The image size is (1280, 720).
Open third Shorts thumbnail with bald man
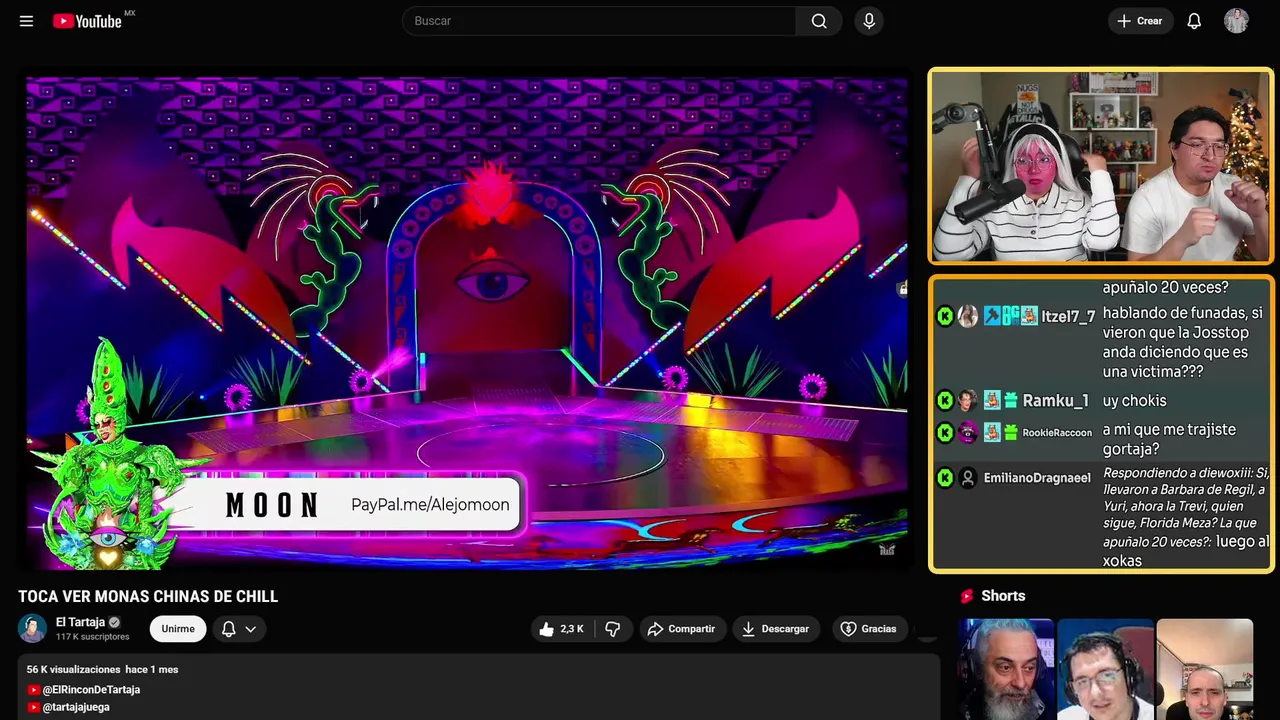pos(1204,669)
